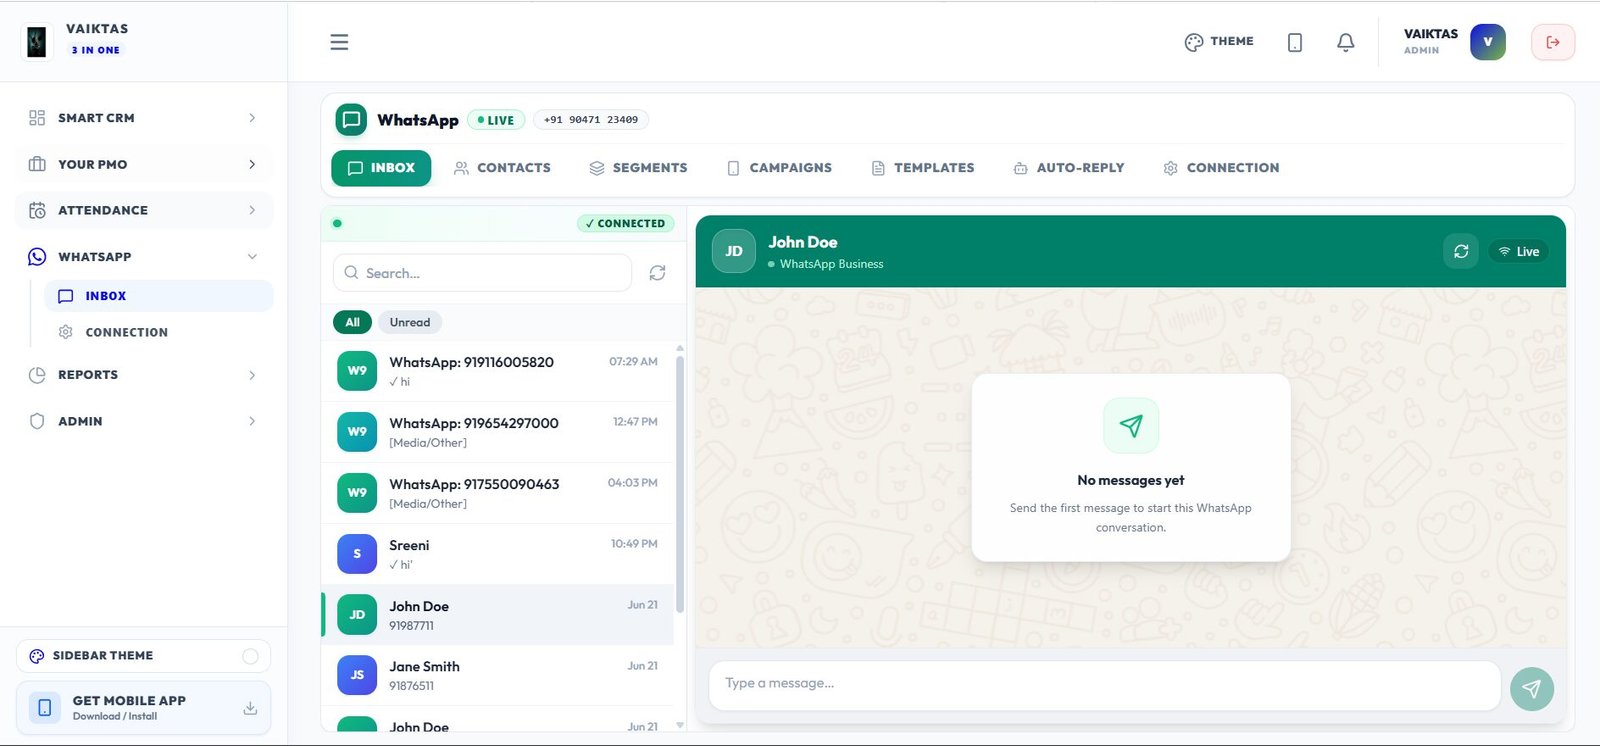
Task: Collapse the WhatsApp sidebar menu
Action: click(143, 257)
